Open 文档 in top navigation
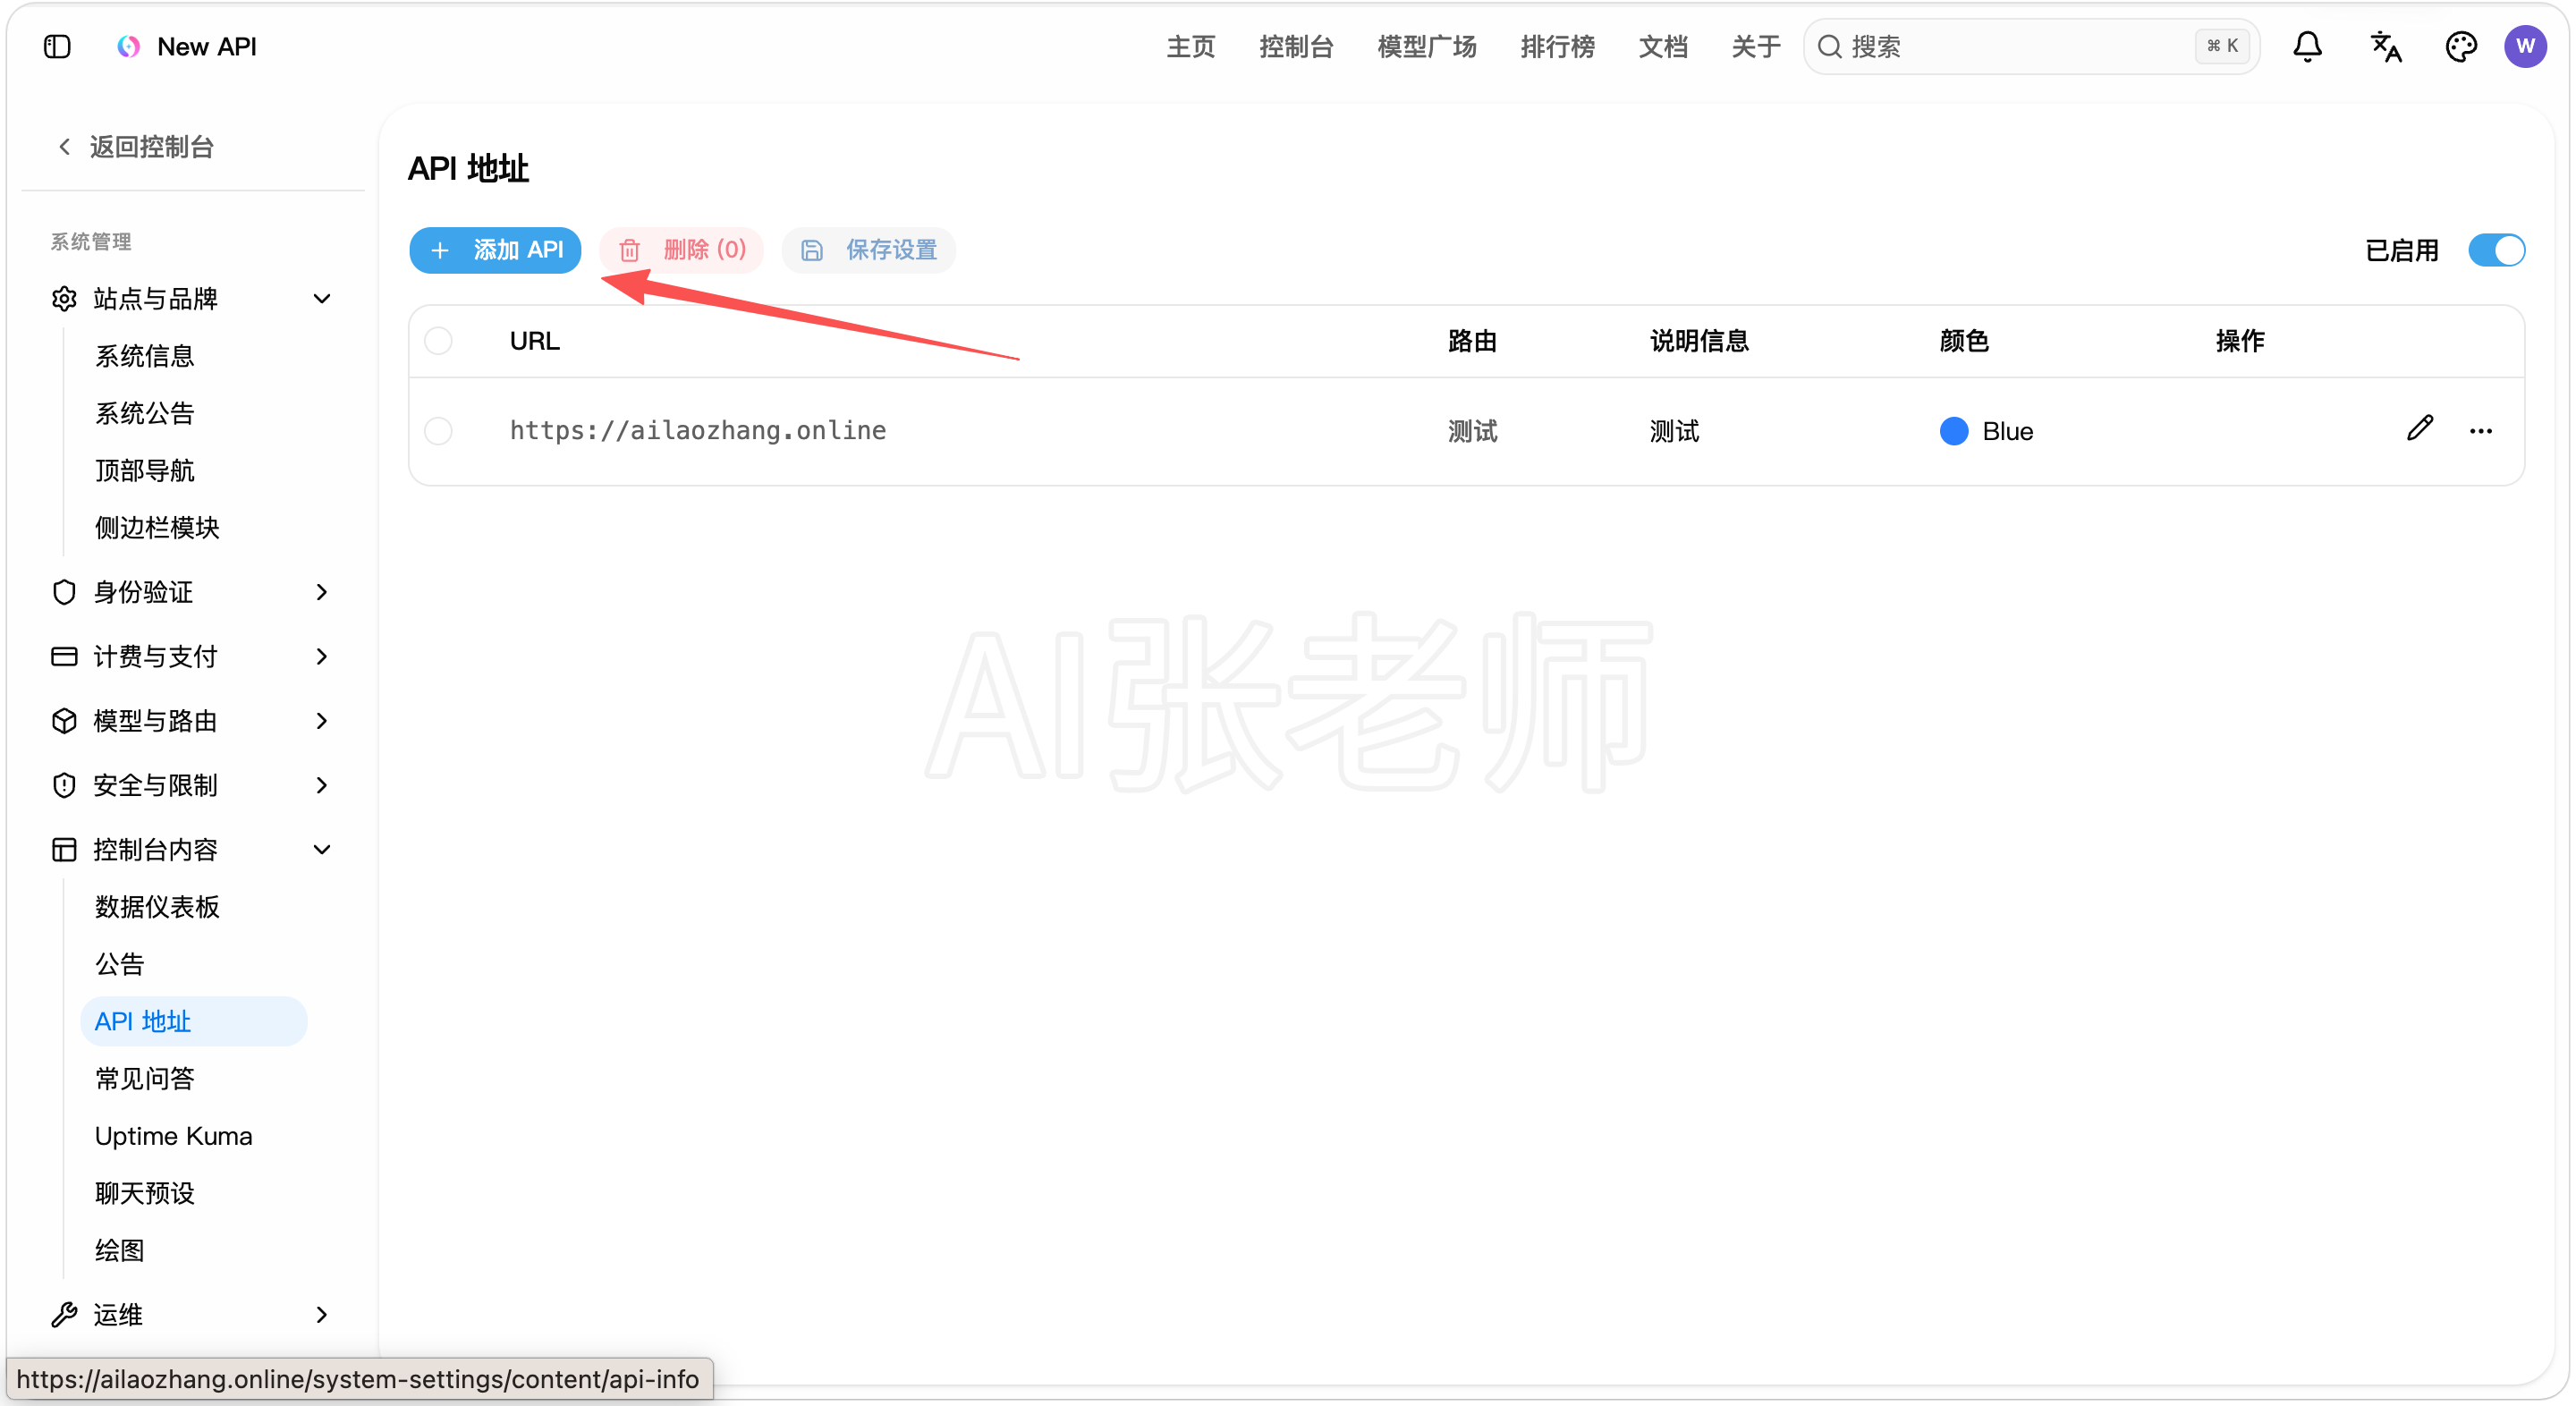 pos(1663,46)
